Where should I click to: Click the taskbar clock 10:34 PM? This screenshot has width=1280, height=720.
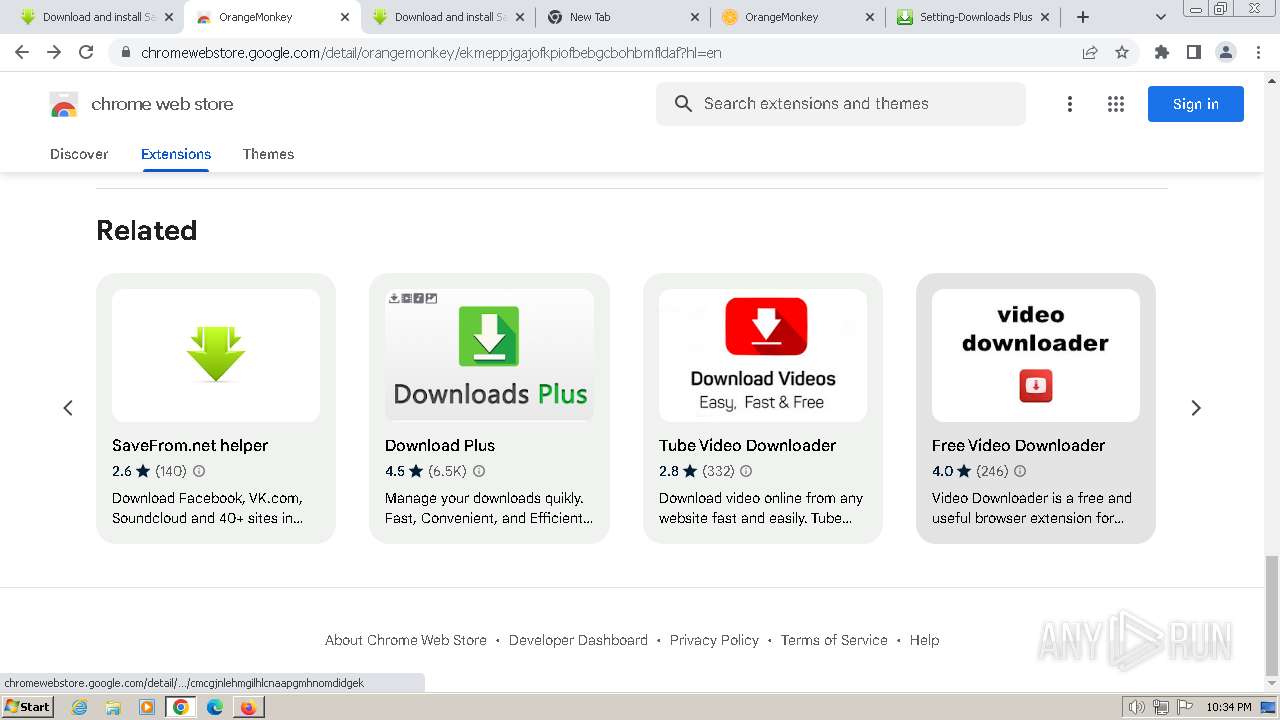click(x=1229, y=707)
